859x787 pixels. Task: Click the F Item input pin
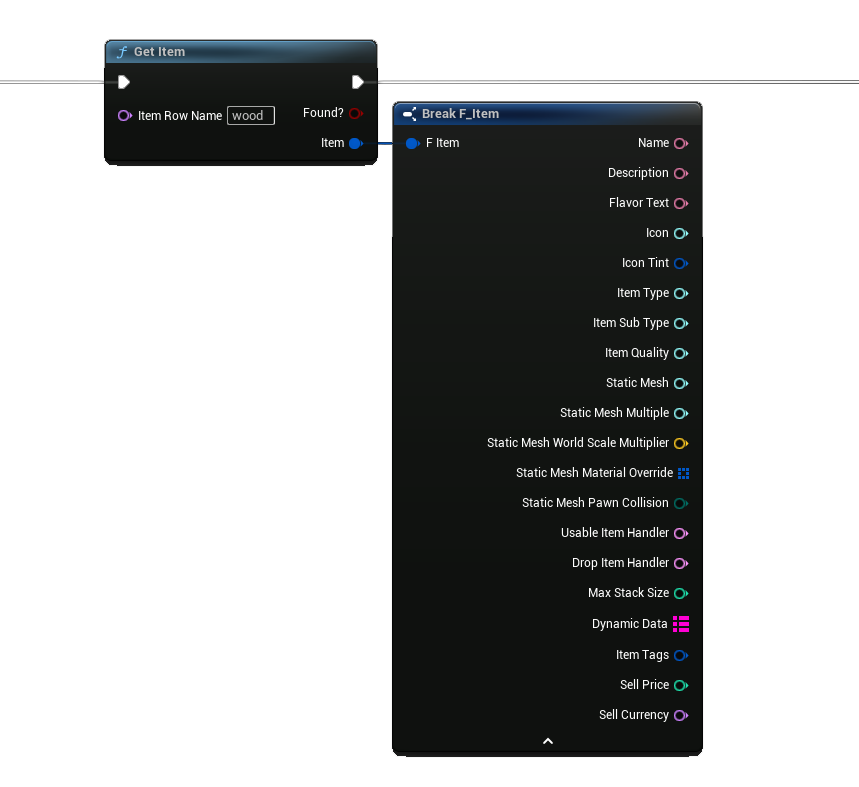(412, 143)
